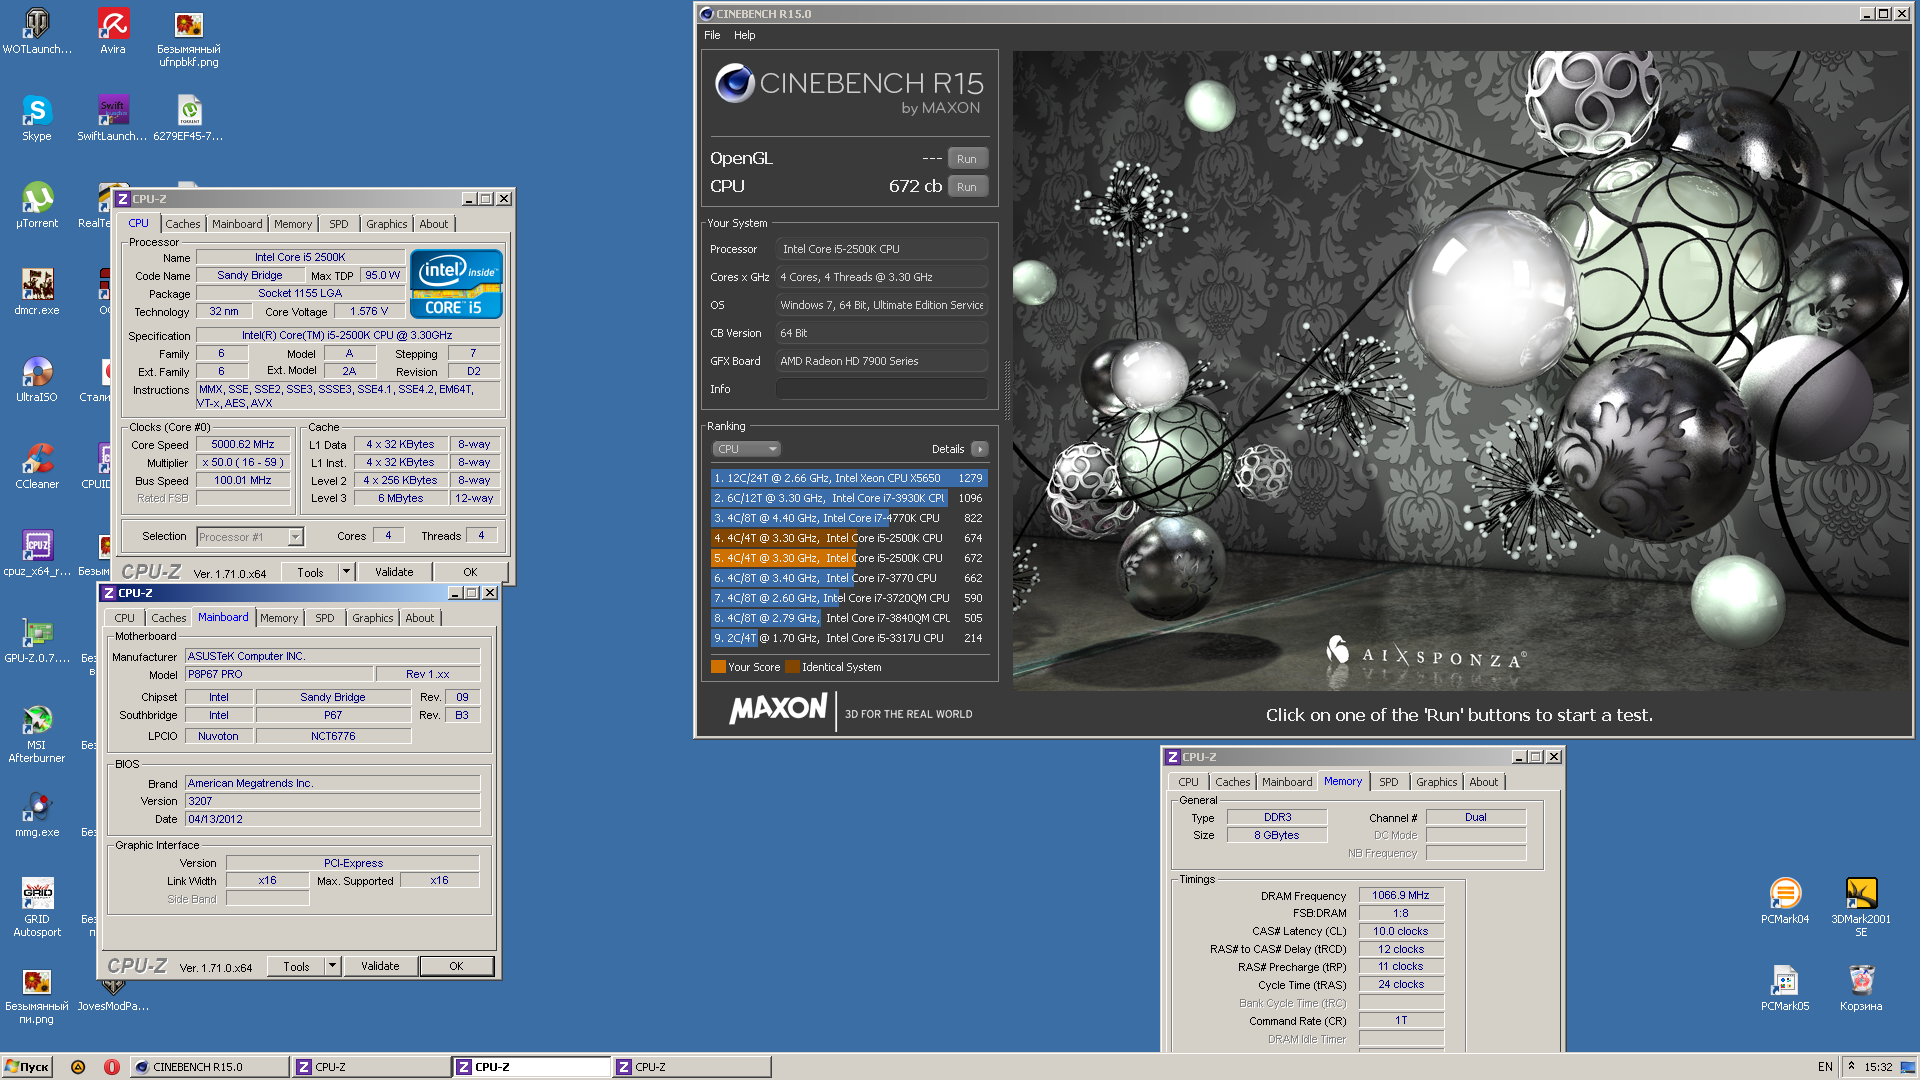Switch to SPD tab in the Memory CPU-Z window
Viewport: 1920px width, 1080px height.
(1389, 782)
